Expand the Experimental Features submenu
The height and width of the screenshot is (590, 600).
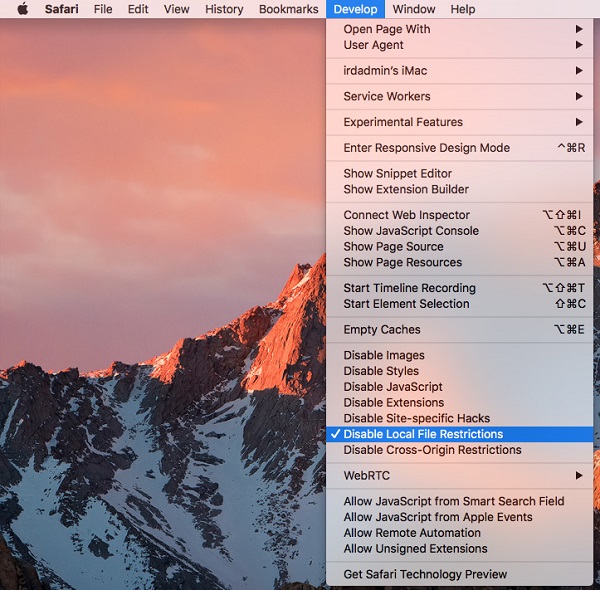pos(460,122)
